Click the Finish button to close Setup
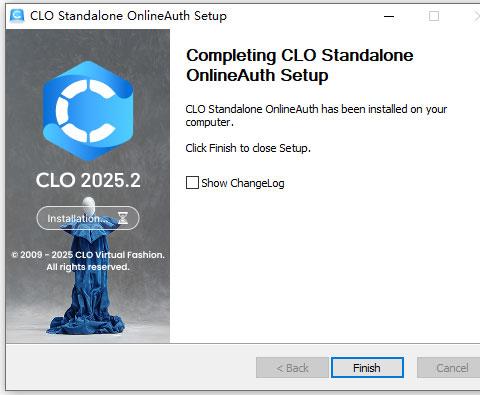480x395 pixels. coord(367,368)
